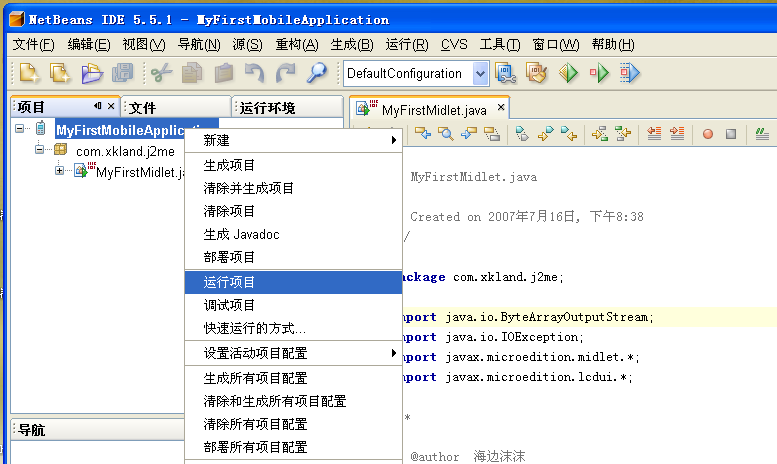This screenshot has width=777, height=464.
Task: Minimize the 项目 panel with its slide icon
Action: (98, 106)
